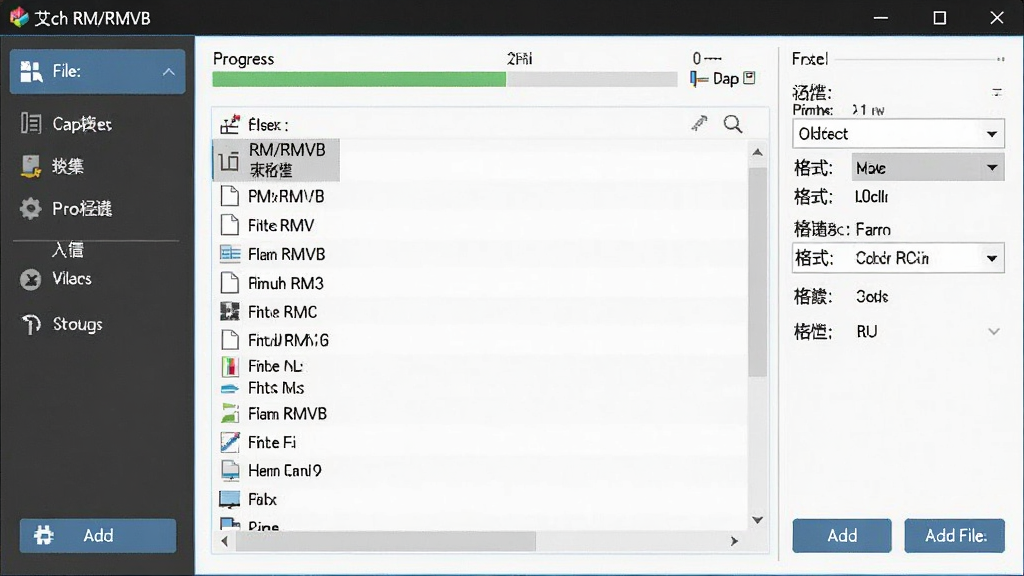
Task: Click the Vilacs round X icon
Action: tap(30, 280)
